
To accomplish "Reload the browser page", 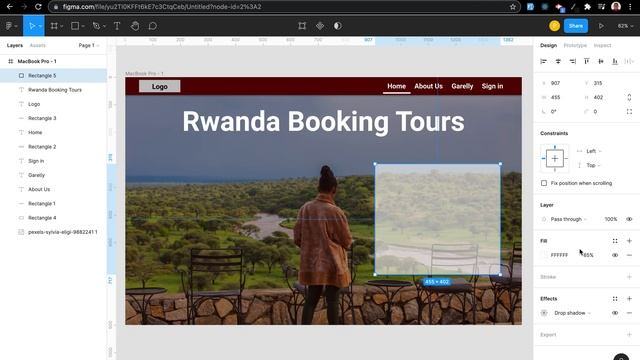I will point(38,7).
